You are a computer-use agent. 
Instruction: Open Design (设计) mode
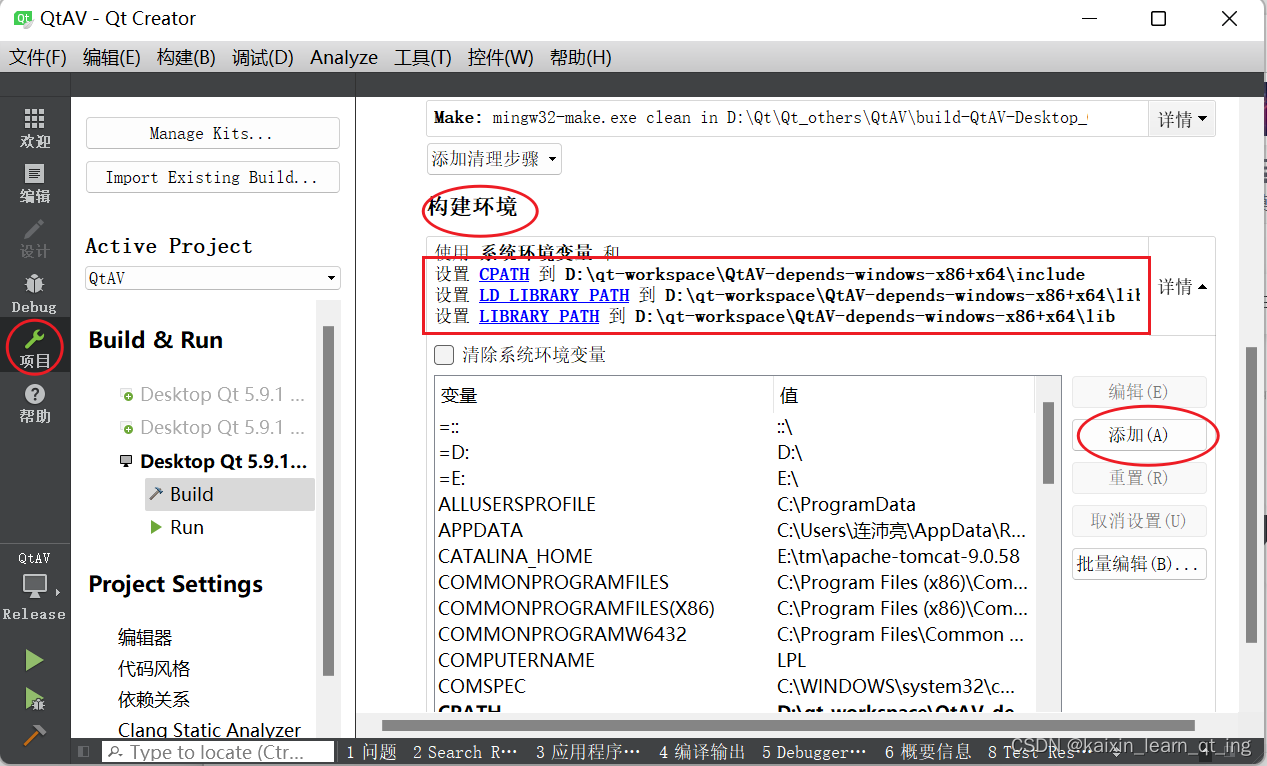coord(35,239)
